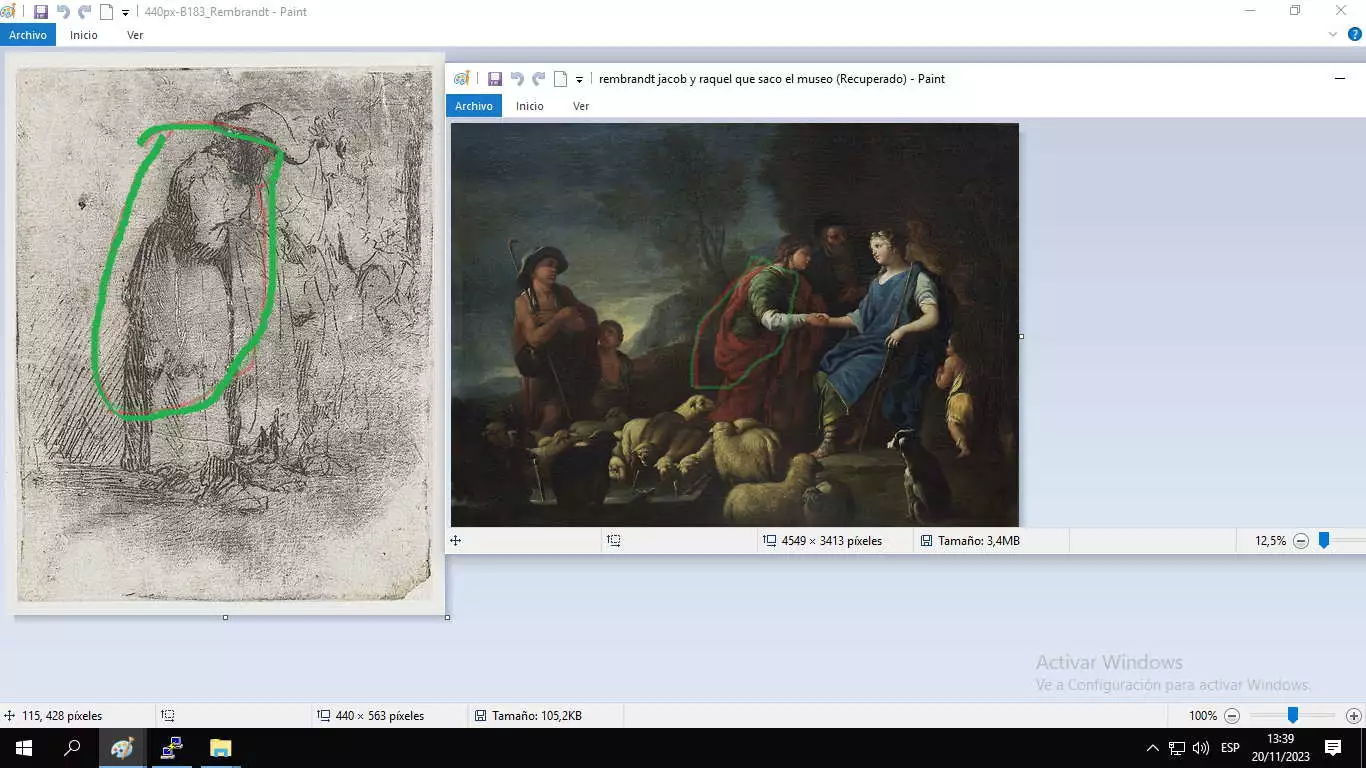The width and height of the screenshot is (1366, 768).
Task: Open volume control tray icon
Action: (x=1201, y=748)
